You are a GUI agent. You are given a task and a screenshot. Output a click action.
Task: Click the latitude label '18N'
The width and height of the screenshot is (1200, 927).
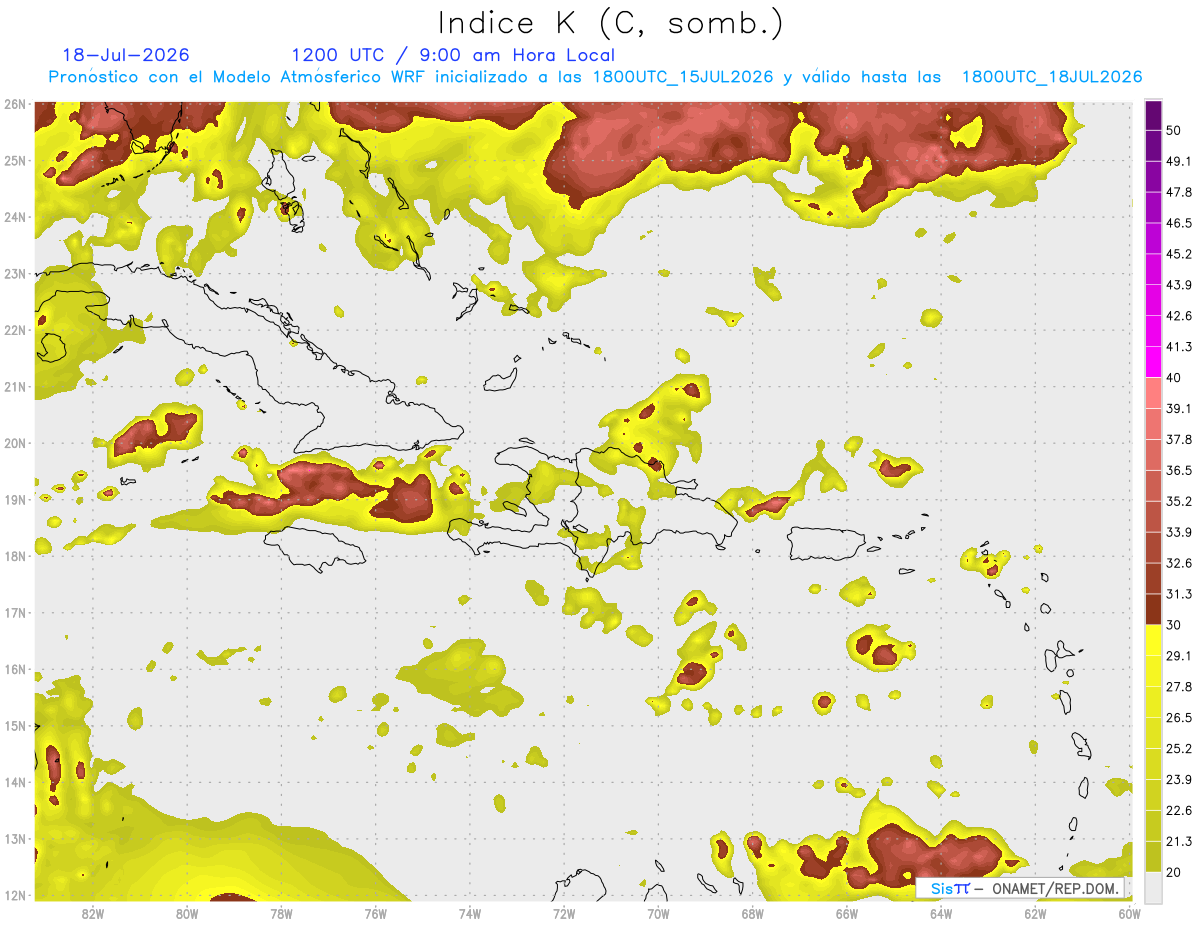14,556
